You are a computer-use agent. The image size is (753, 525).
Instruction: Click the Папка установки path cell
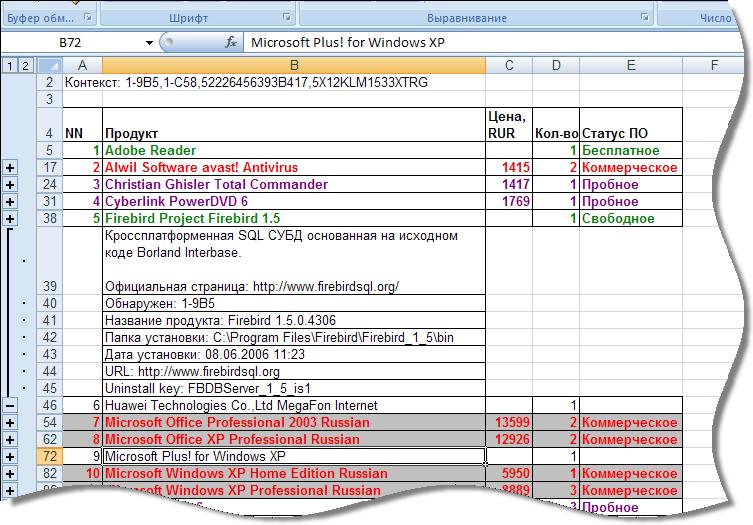[294, 338]
